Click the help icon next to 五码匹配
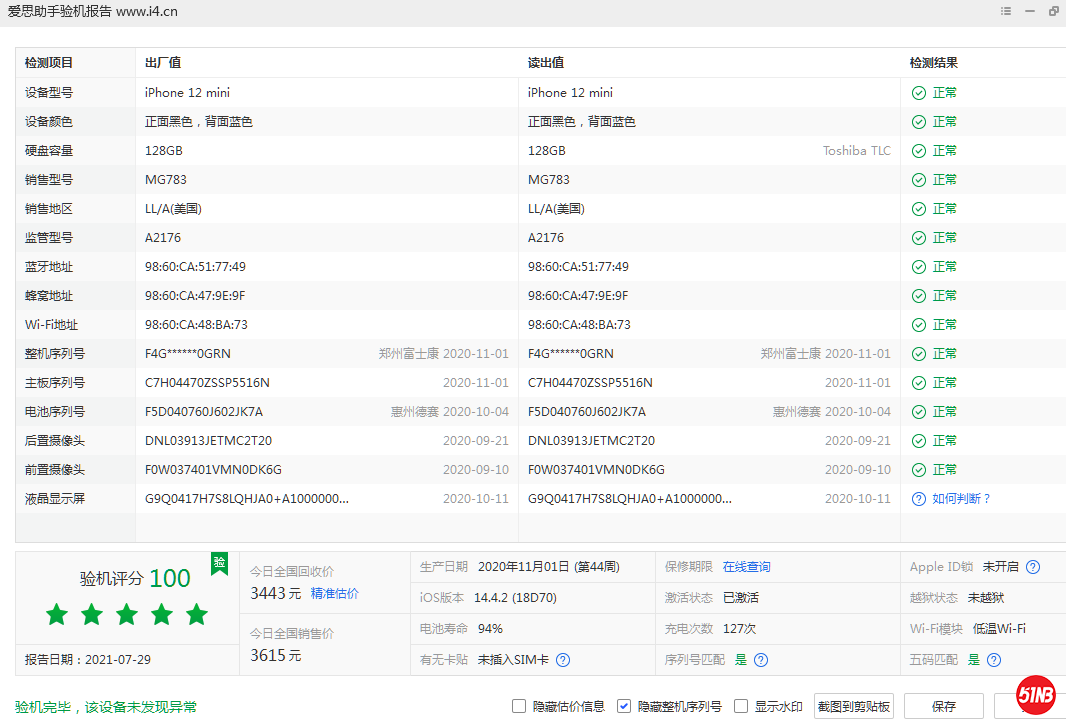The image size is (1066, 725). coord(992,660)
